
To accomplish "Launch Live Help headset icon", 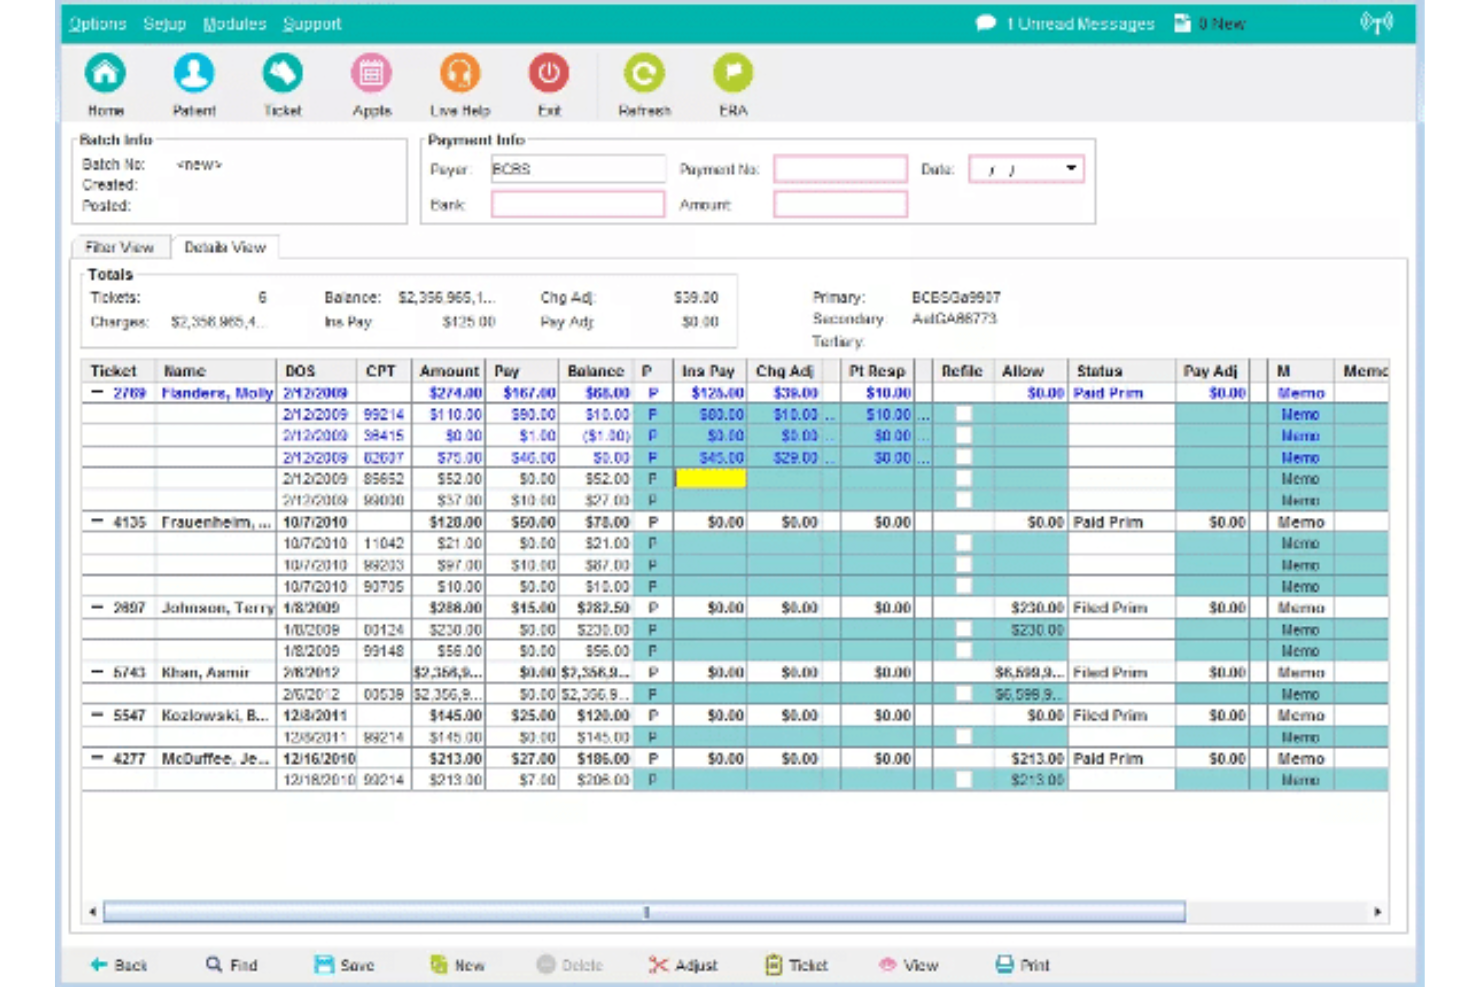I will [460, 73].
